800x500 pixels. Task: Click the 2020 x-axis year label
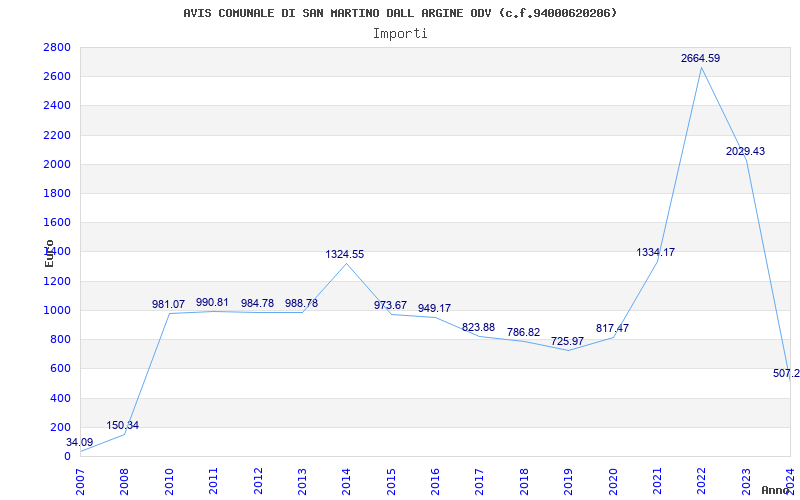(613, 481)
